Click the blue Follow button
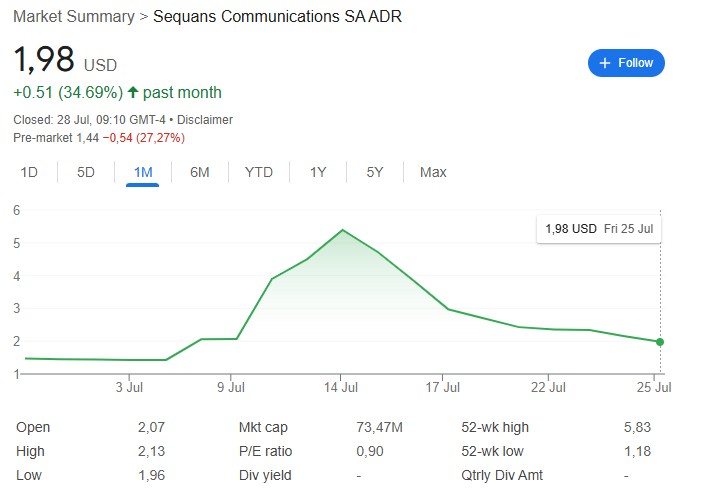This screenshot has width=718, height=499. (626, 63)
